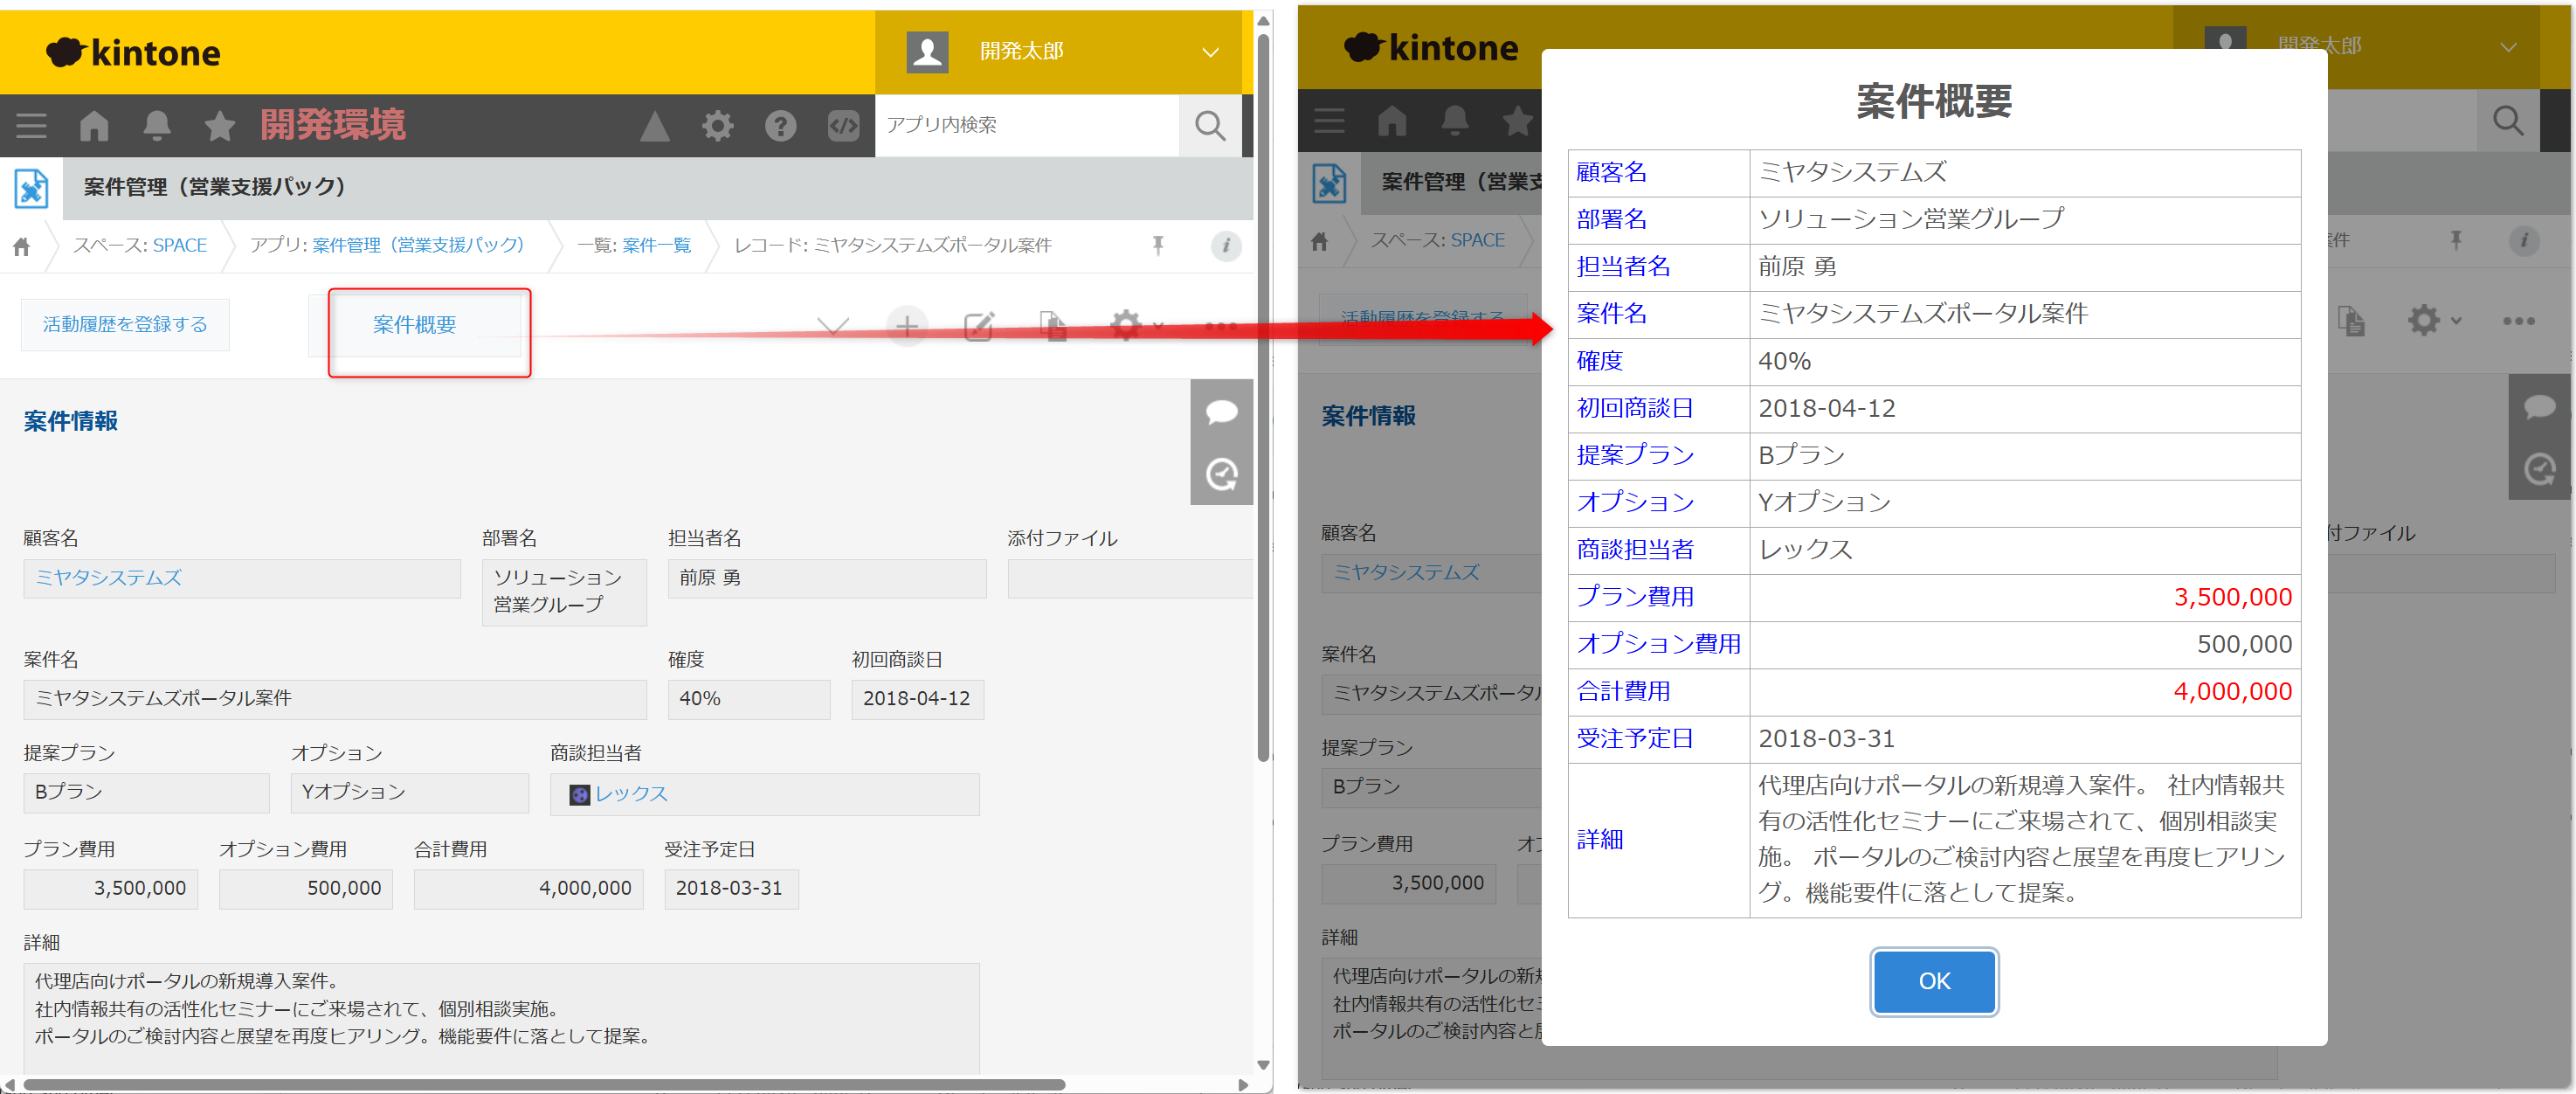Image resolution: width=2576 pixels, height=1094 pixels.
Task: Open the ミヤタシステムズ customer link
Action: pos(108,578)
